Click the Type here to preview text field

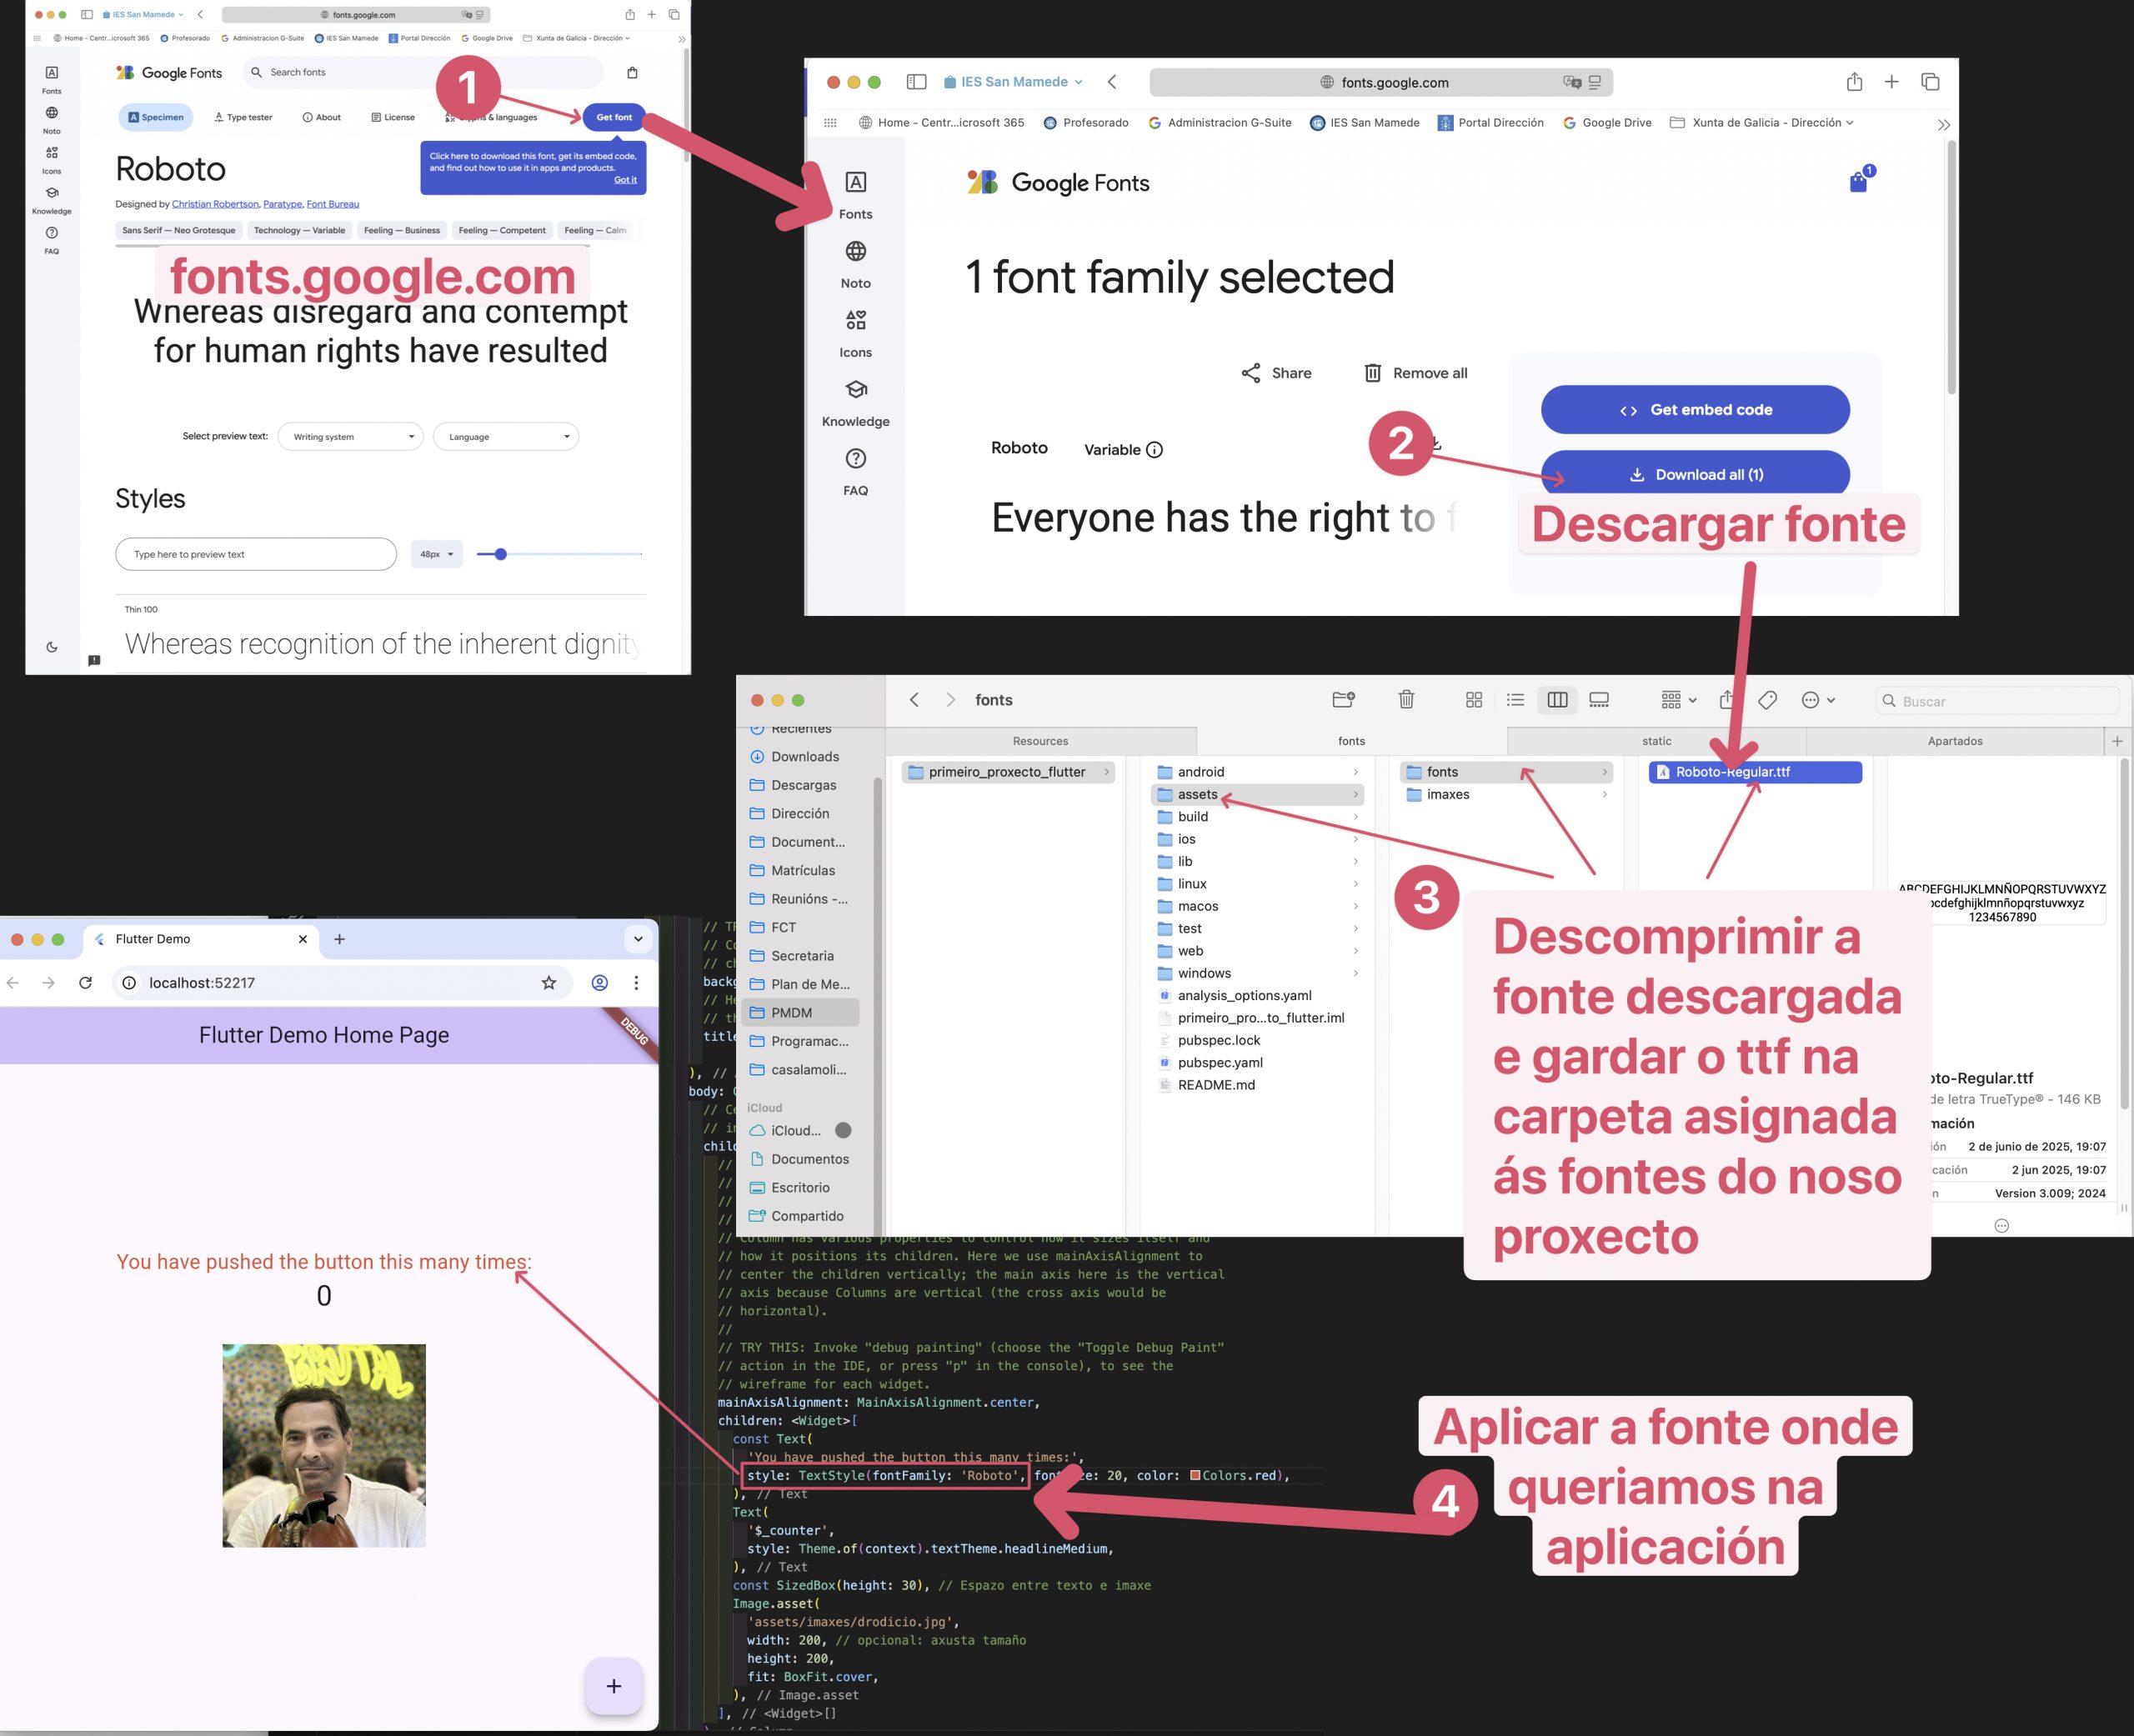(x=256, y=554)
